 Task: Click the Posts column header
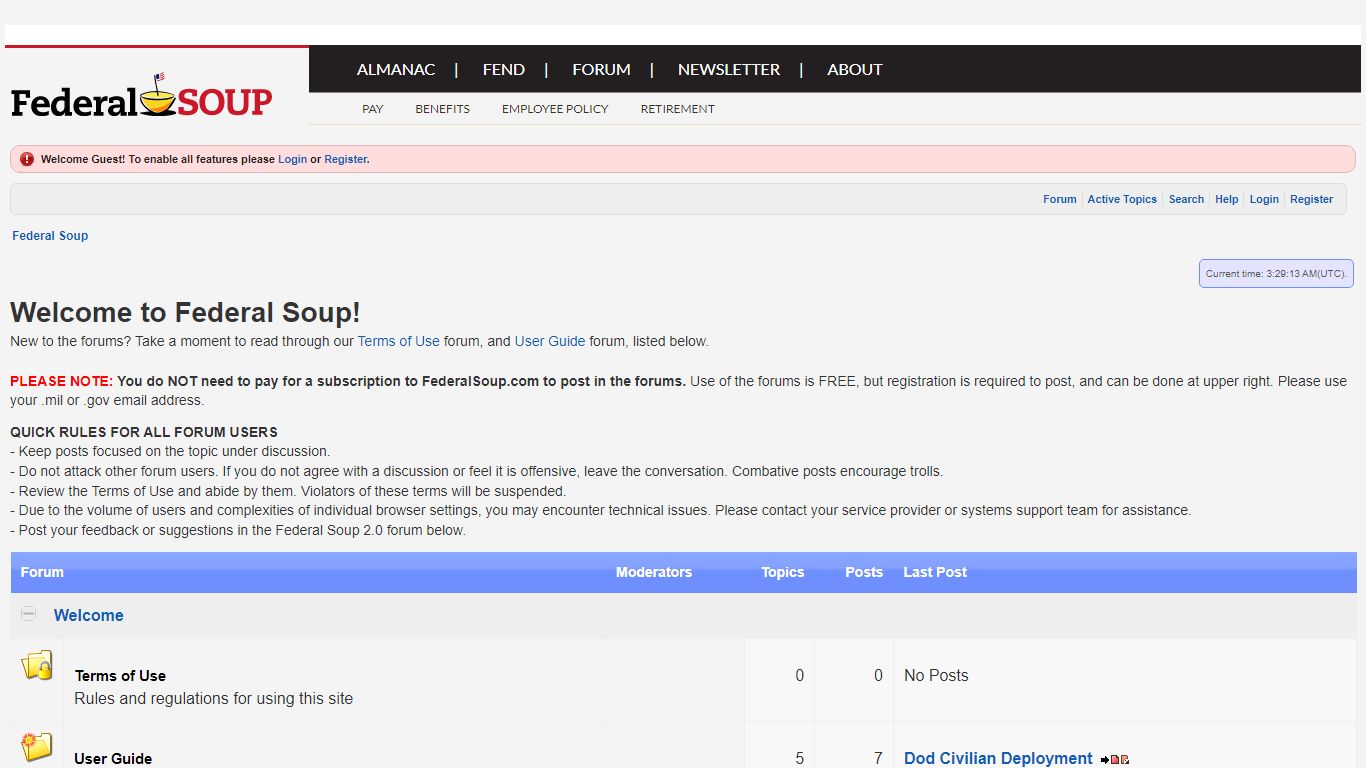(x=864, y=572)
